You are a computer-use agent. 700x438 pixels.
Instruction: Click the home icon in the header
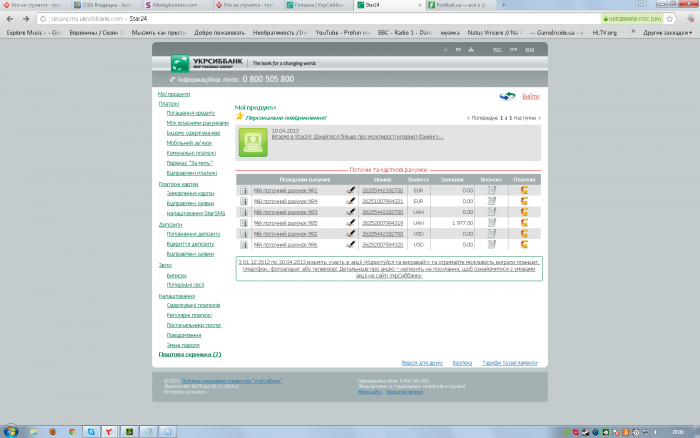[x=446, y=50]
